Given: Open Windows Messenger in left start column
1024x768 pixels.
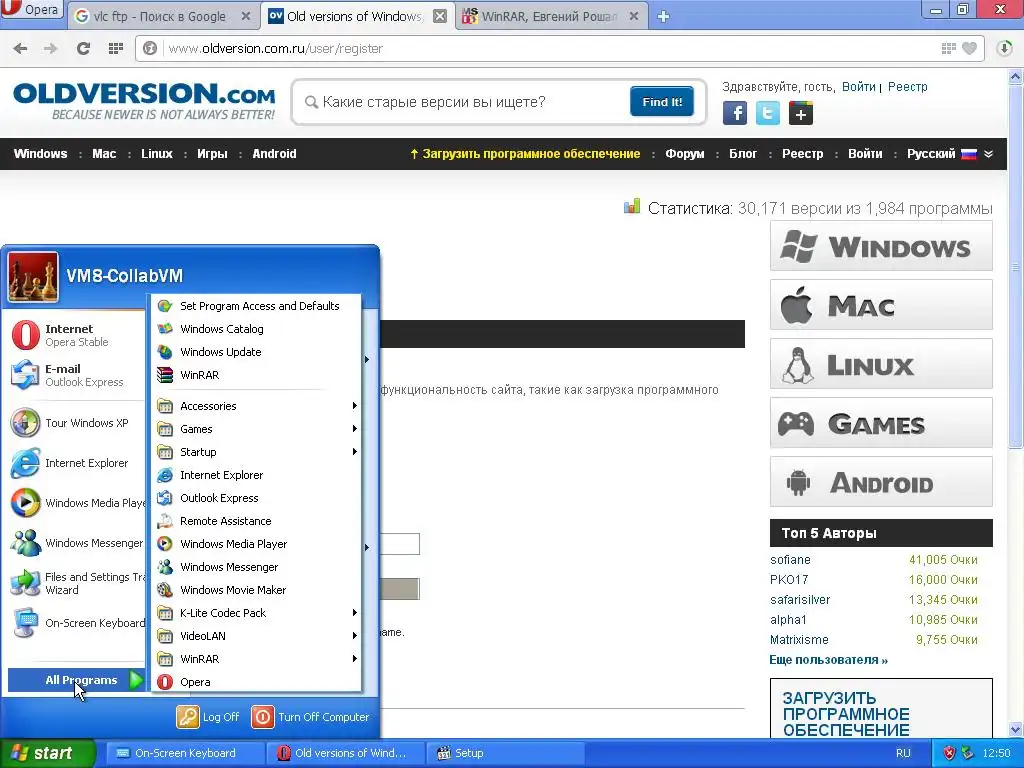Looking at the screenshot, I should pyautogui.click(x=76, y=543).
